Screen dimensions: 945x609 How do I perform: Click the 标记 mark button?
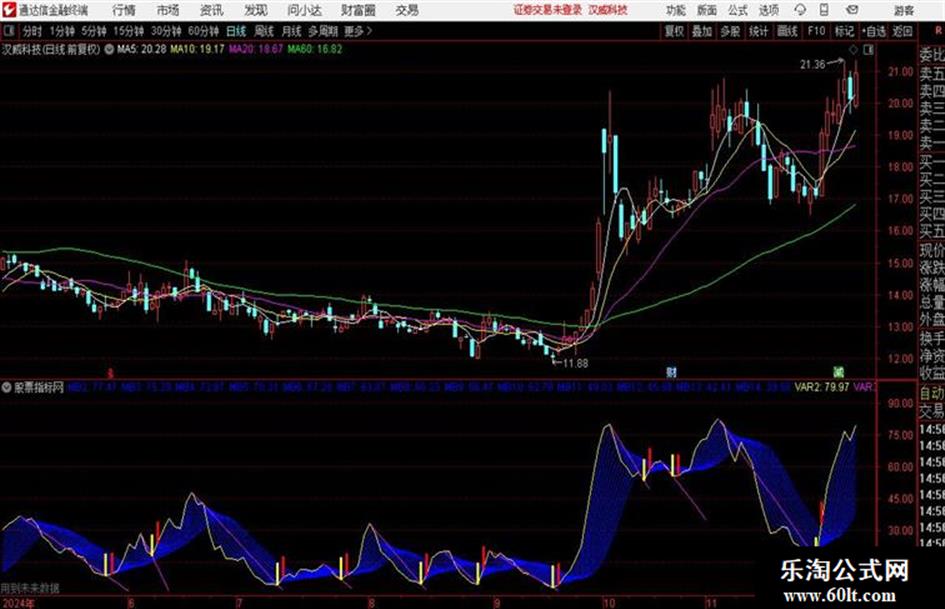(x=844, y=31)
